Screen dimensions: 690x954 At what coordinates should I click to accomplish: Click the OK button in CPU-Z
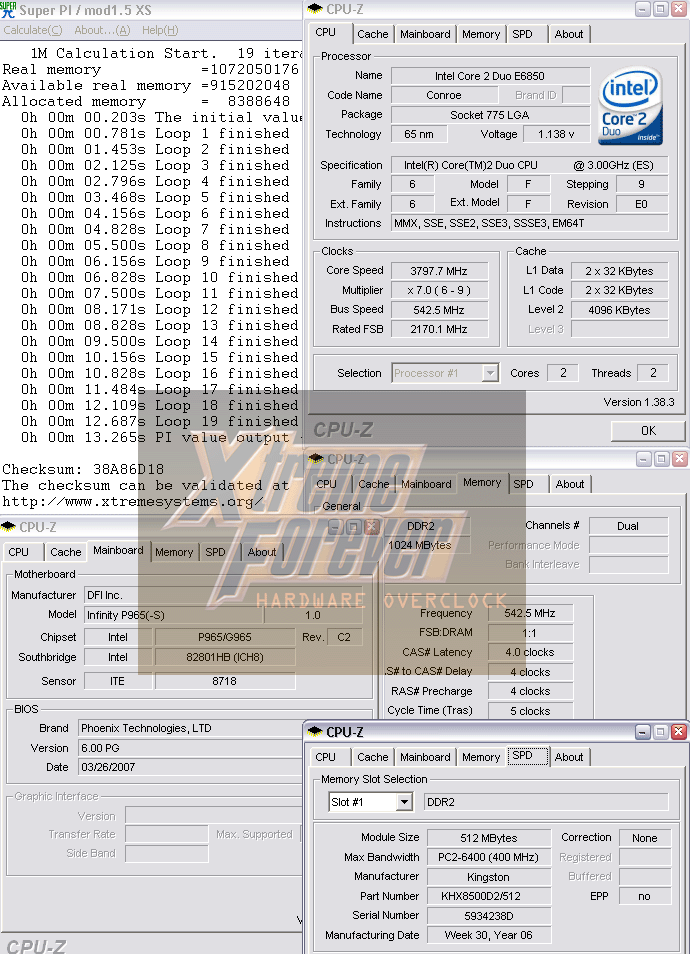tap(648, 430)
